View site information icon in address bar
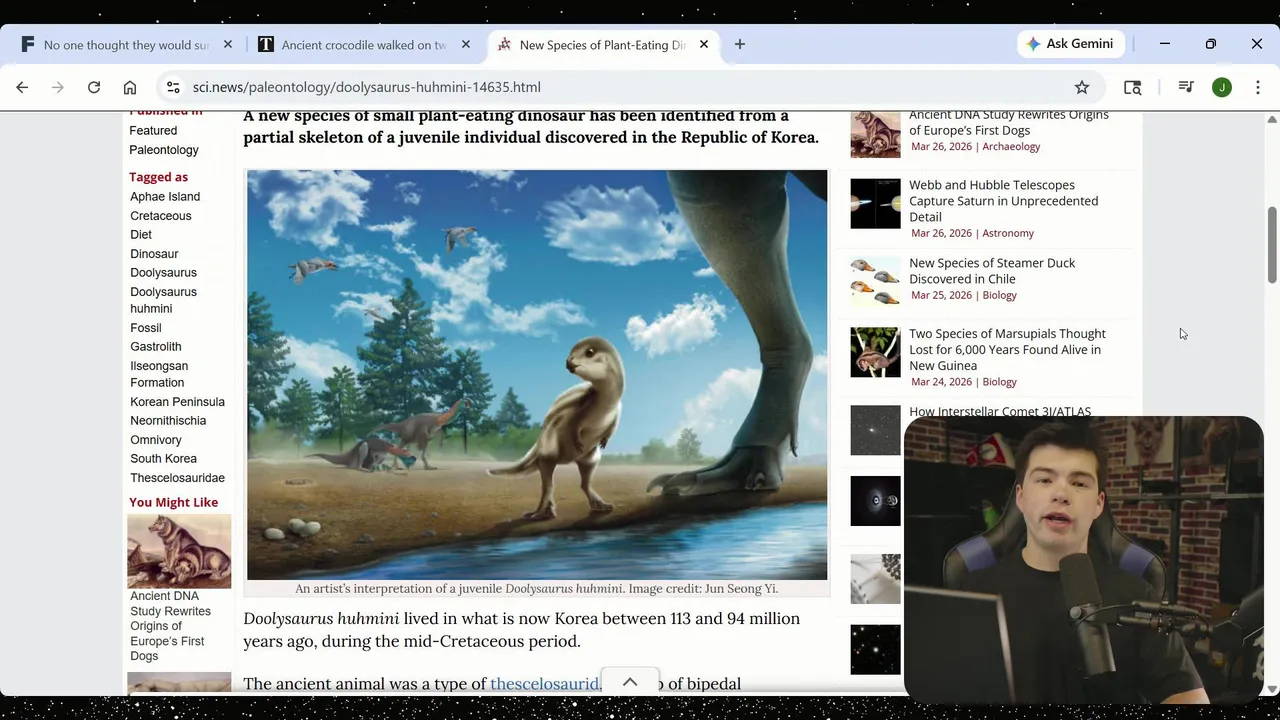This screenshot has height=720, width=1280. [x=173, y=87]
